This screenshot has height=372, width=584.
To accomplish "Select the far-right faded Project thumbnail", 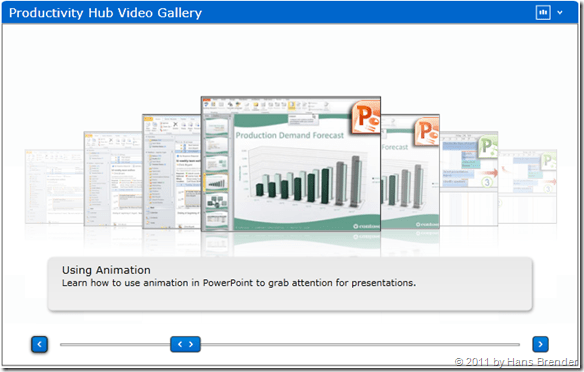I will pos(527,186).
